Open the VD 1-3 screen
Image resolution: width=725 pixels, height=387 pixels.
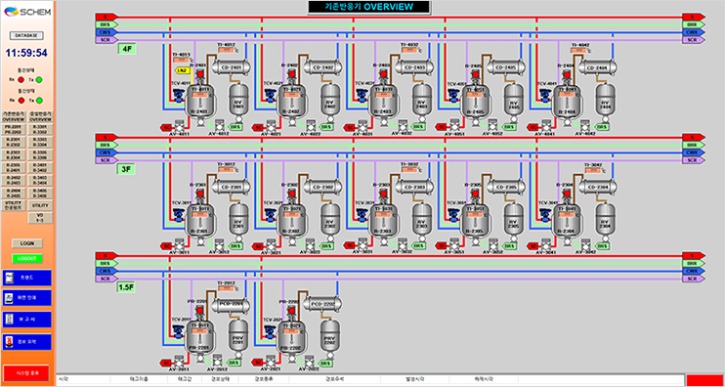click(41, 218)
